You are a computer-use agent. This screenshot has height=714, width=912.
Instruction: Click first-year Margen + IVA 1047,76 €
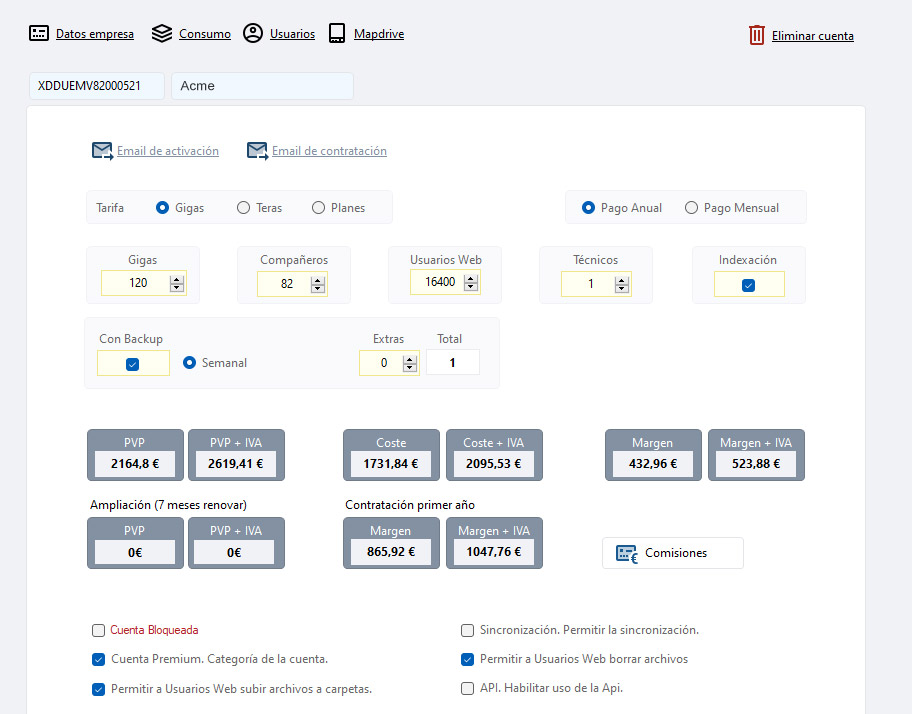tap(494, 552)
